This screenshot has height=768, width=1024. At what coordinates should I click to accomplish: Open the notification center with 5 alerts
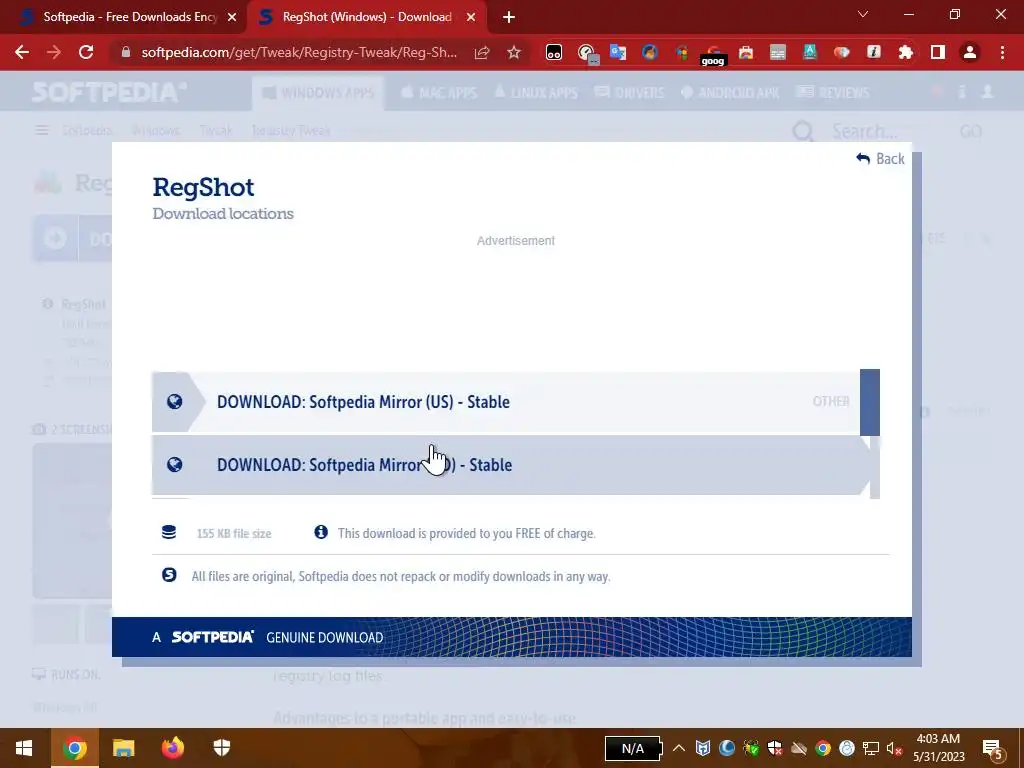[993, 748]
